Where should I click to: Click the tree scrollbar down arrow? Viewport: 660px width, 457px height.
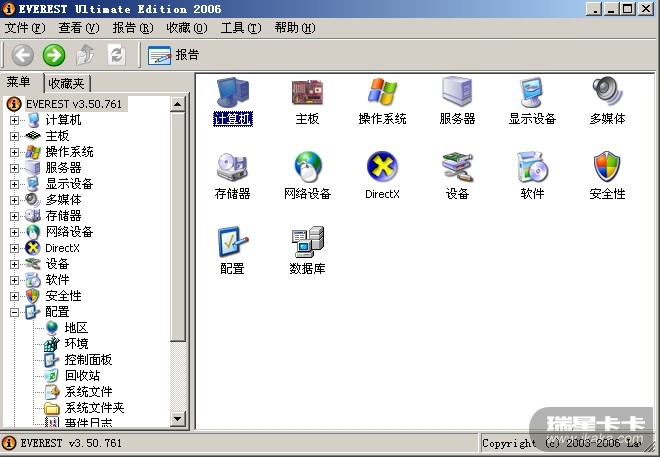(x=178, y=419)
